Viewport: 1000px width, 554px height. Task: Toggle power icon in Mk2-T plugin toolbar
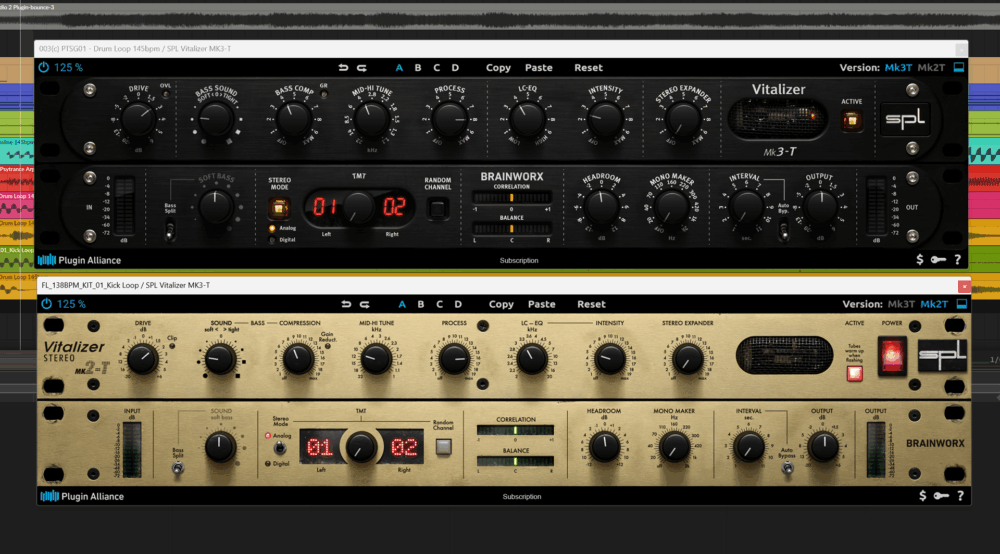click(x=47, y=304)
